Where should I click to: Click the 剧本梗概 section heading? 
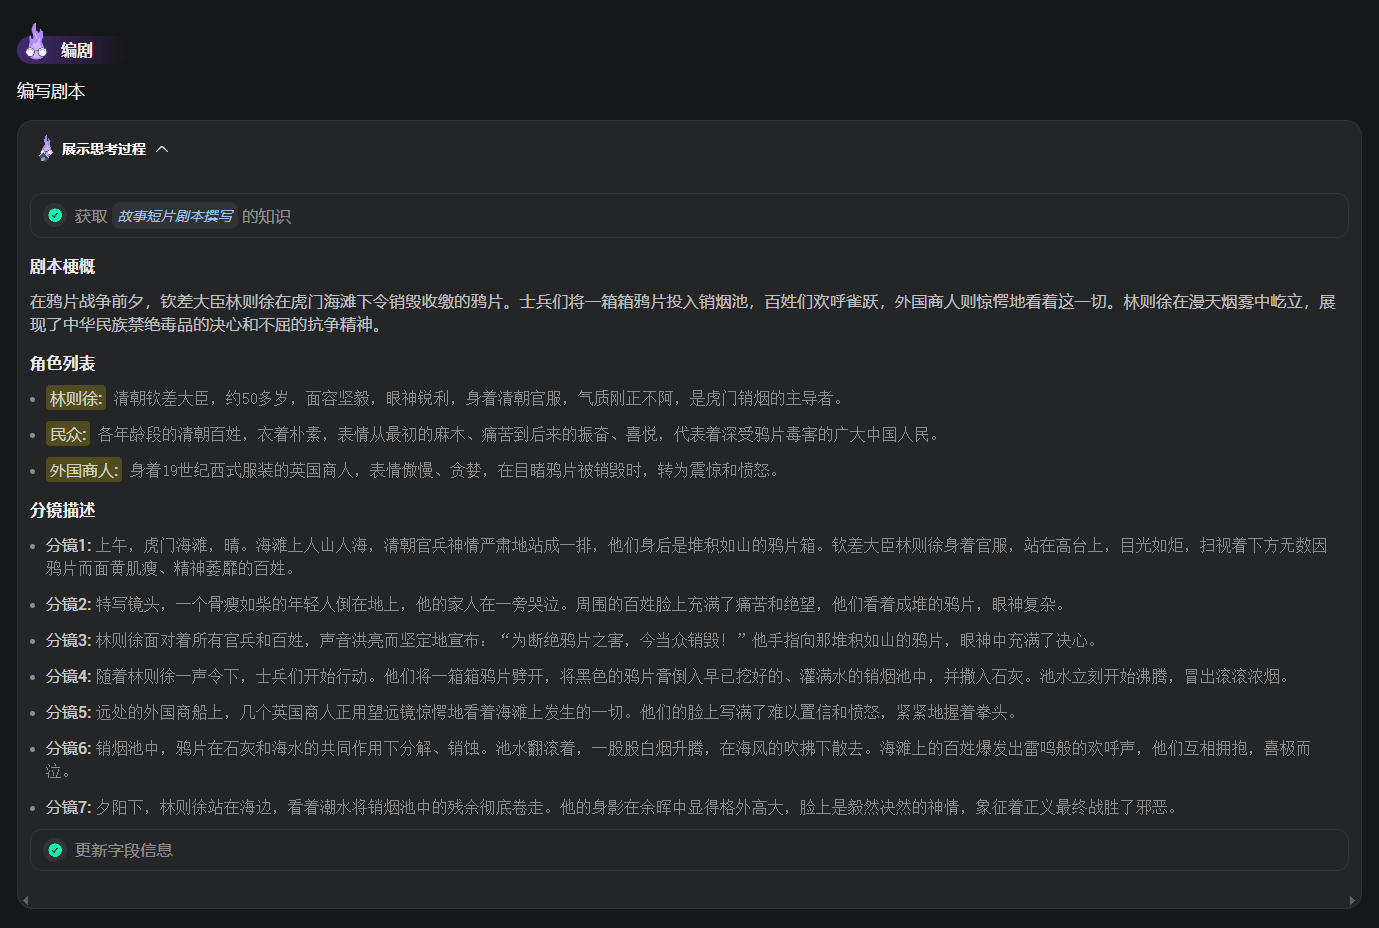(62, 267)
